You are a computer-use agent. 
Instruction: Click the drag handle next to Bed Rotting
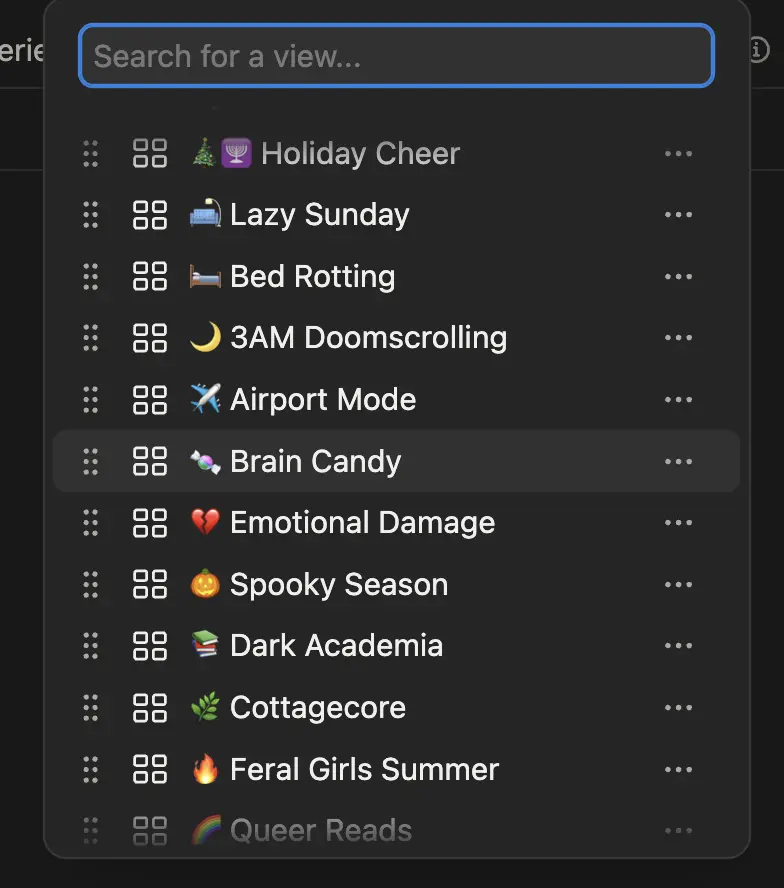click(91, 277)
